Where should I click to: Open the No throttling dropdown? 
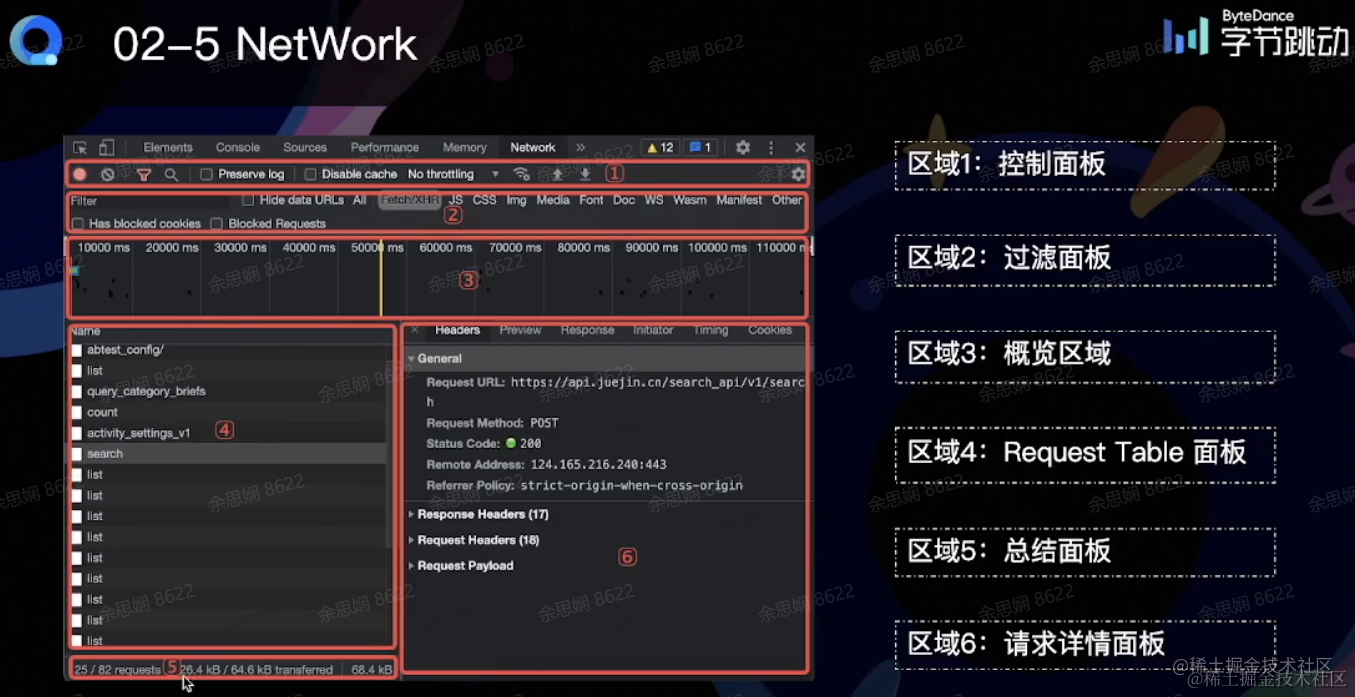(x=453, y=174)
